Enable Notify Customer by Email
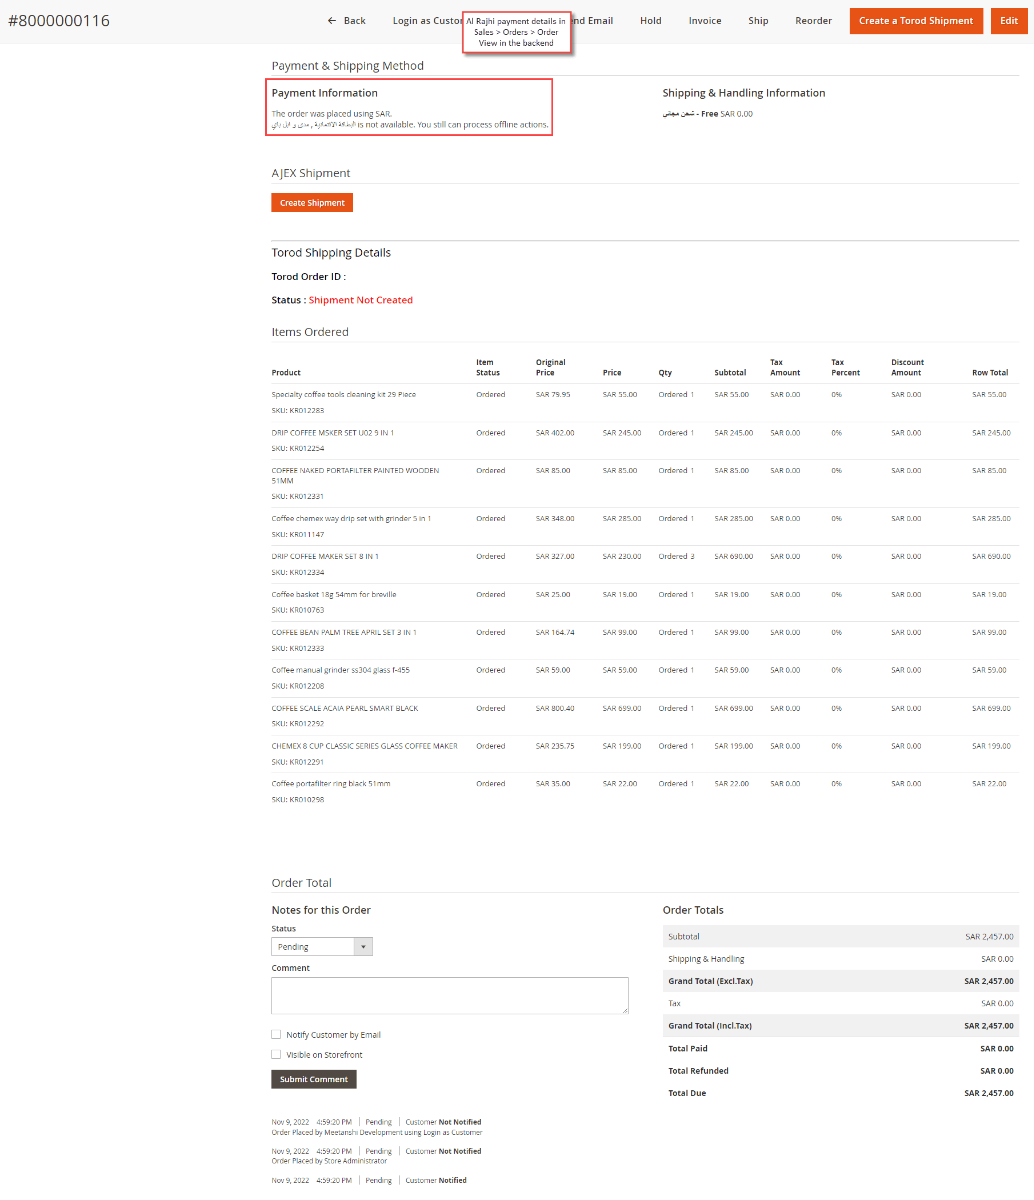The image size is (1034, 1200). pos(276,1034)
